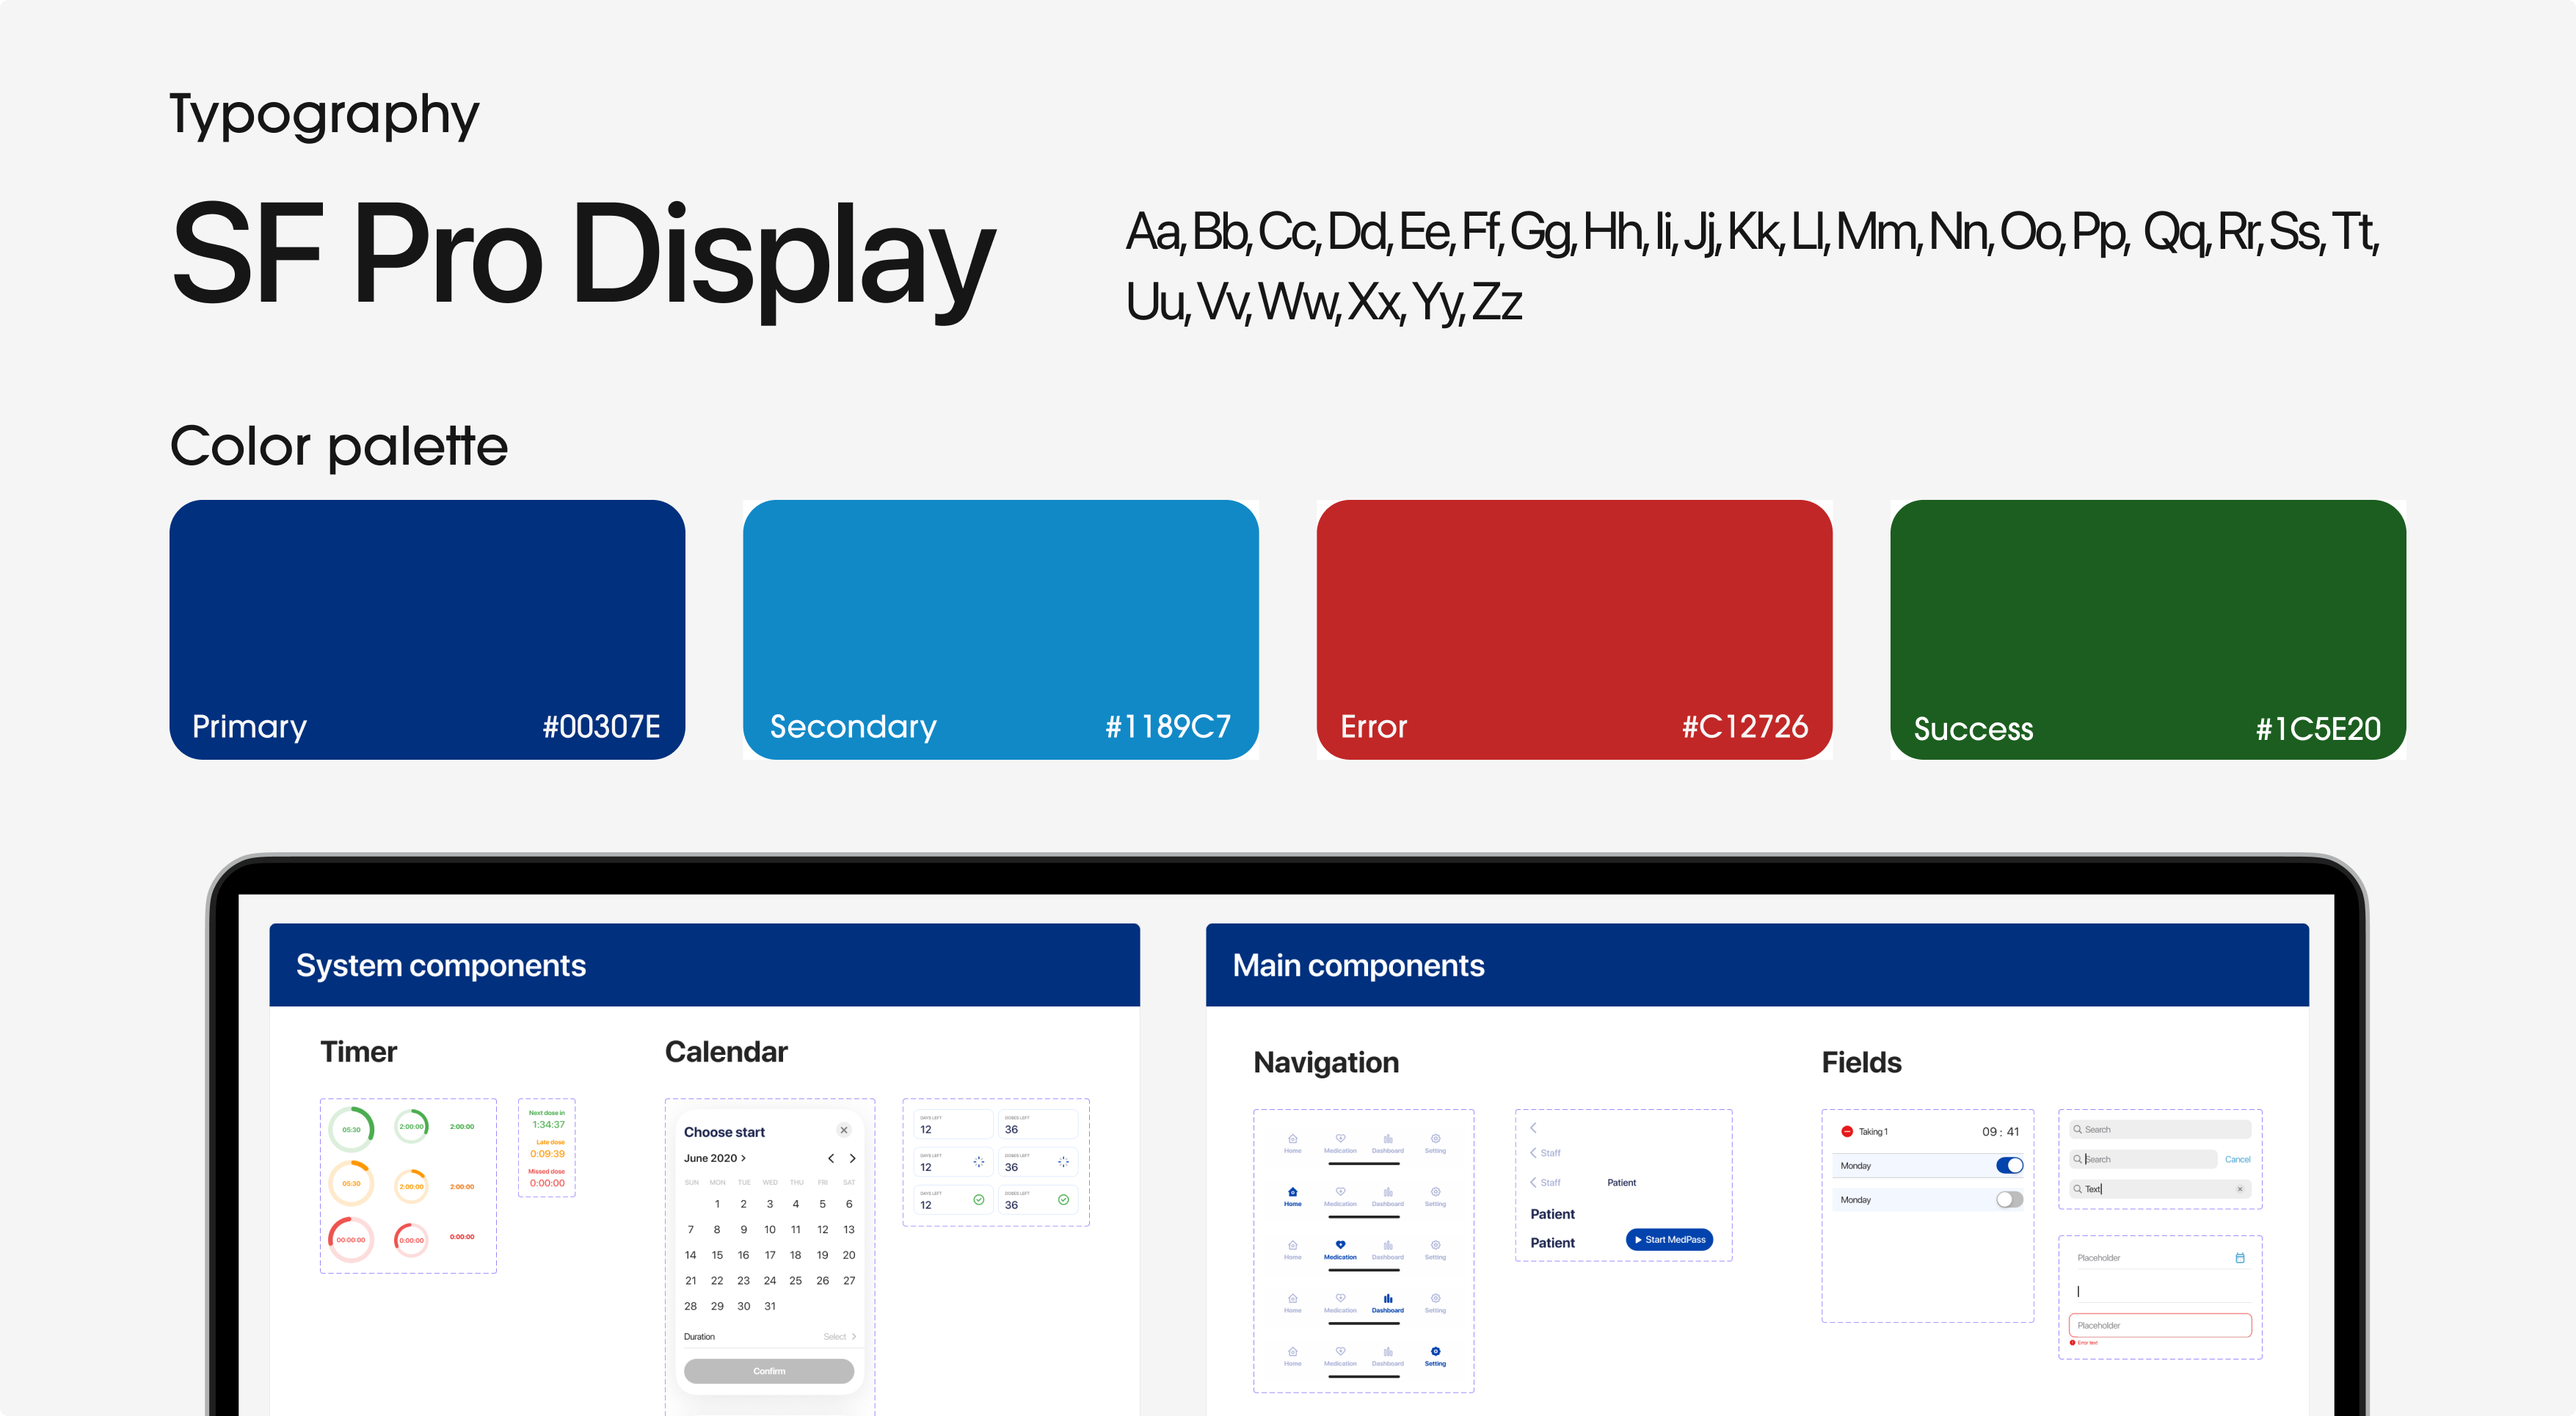Select Home tab in the all-inactive navigation row
The image size is (2576, 1416).
pos(1293,1143)
